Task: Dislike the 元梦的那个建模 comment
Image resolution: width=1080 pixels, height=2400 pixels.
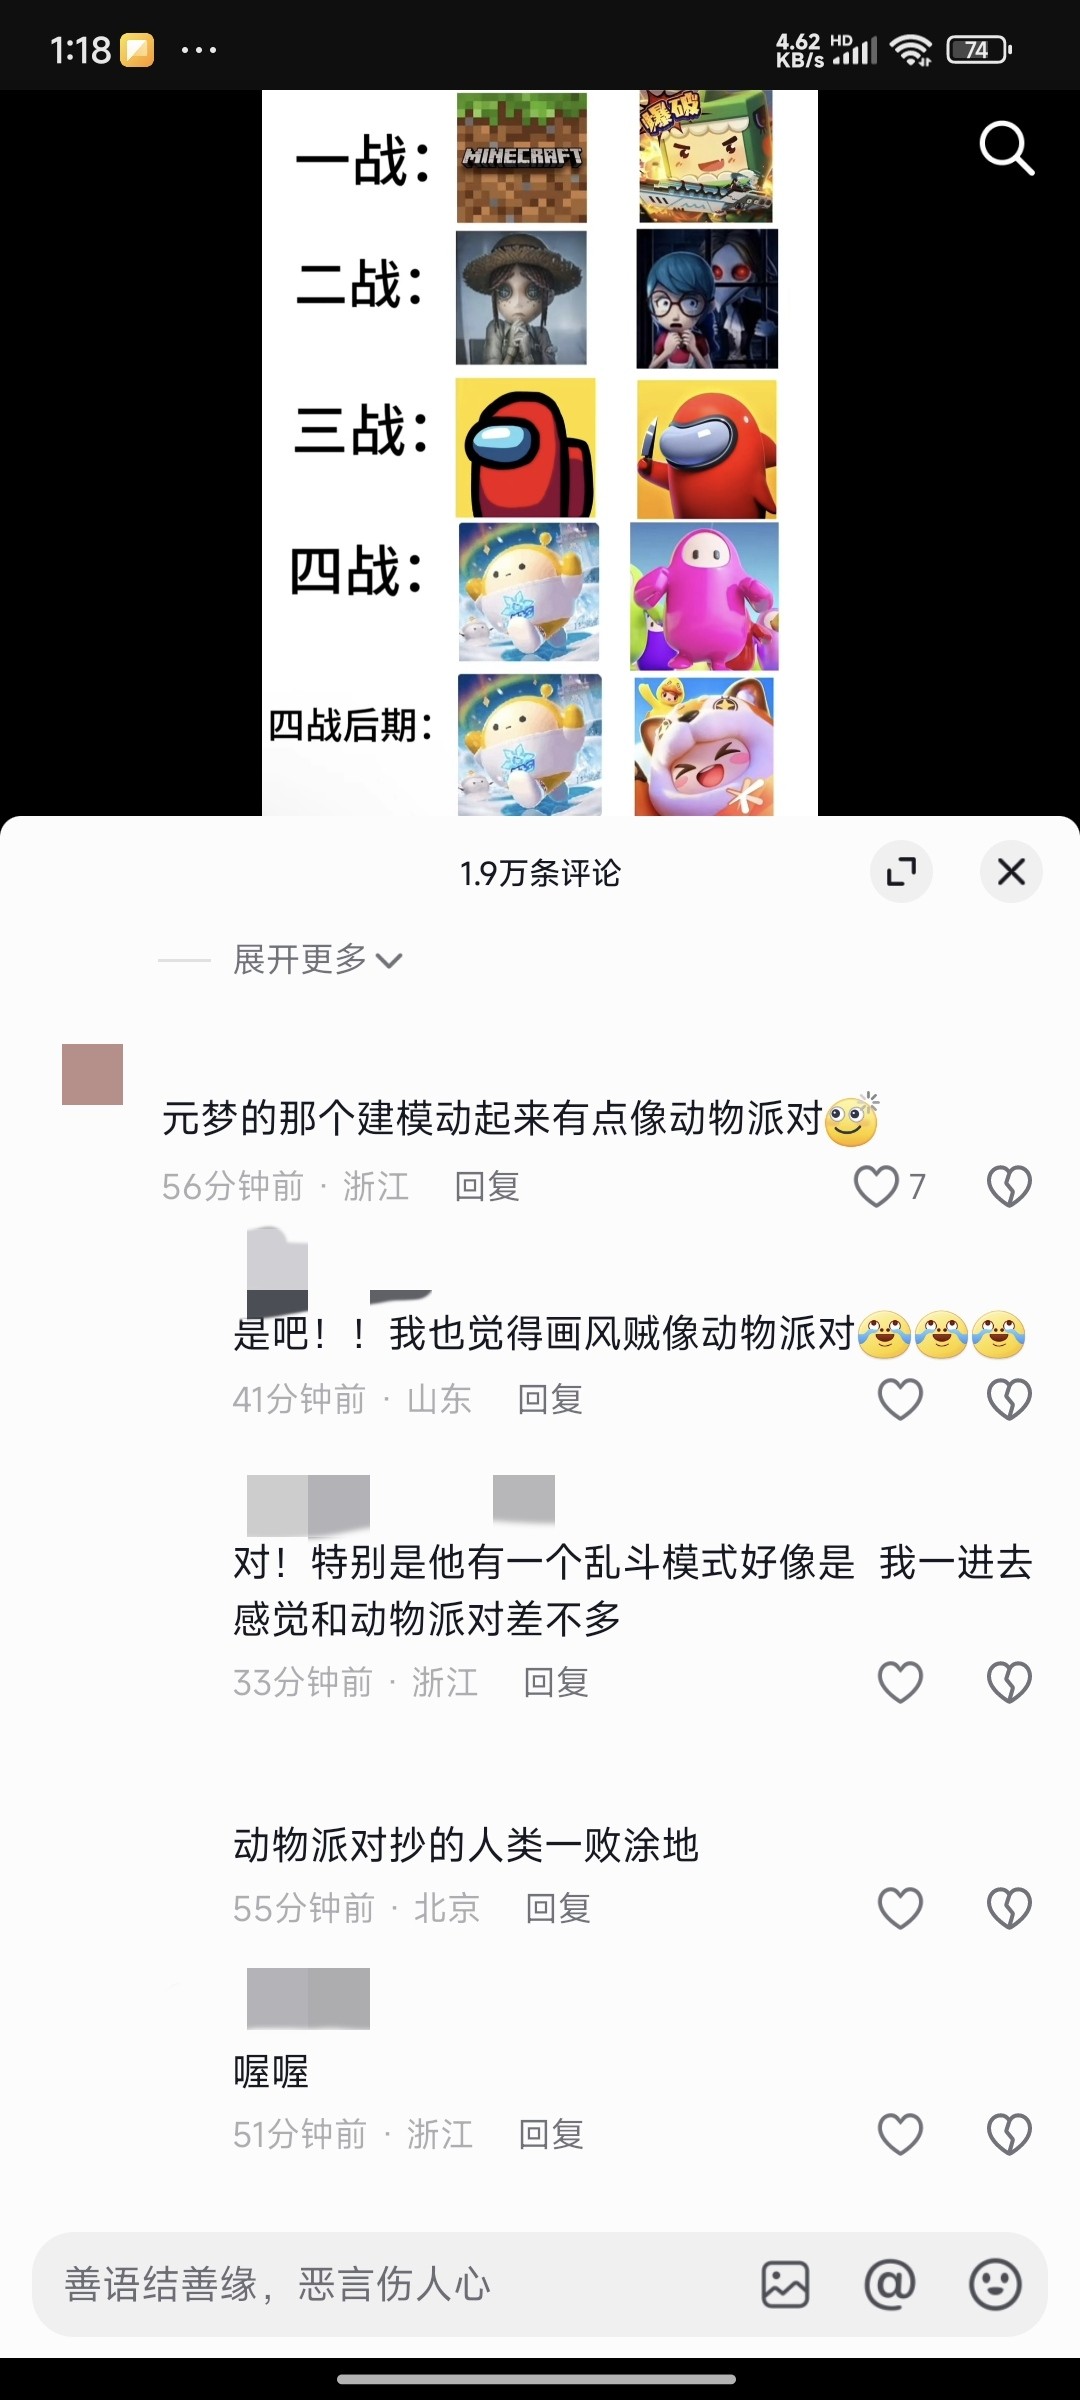Action: tap(1009, 1186)
